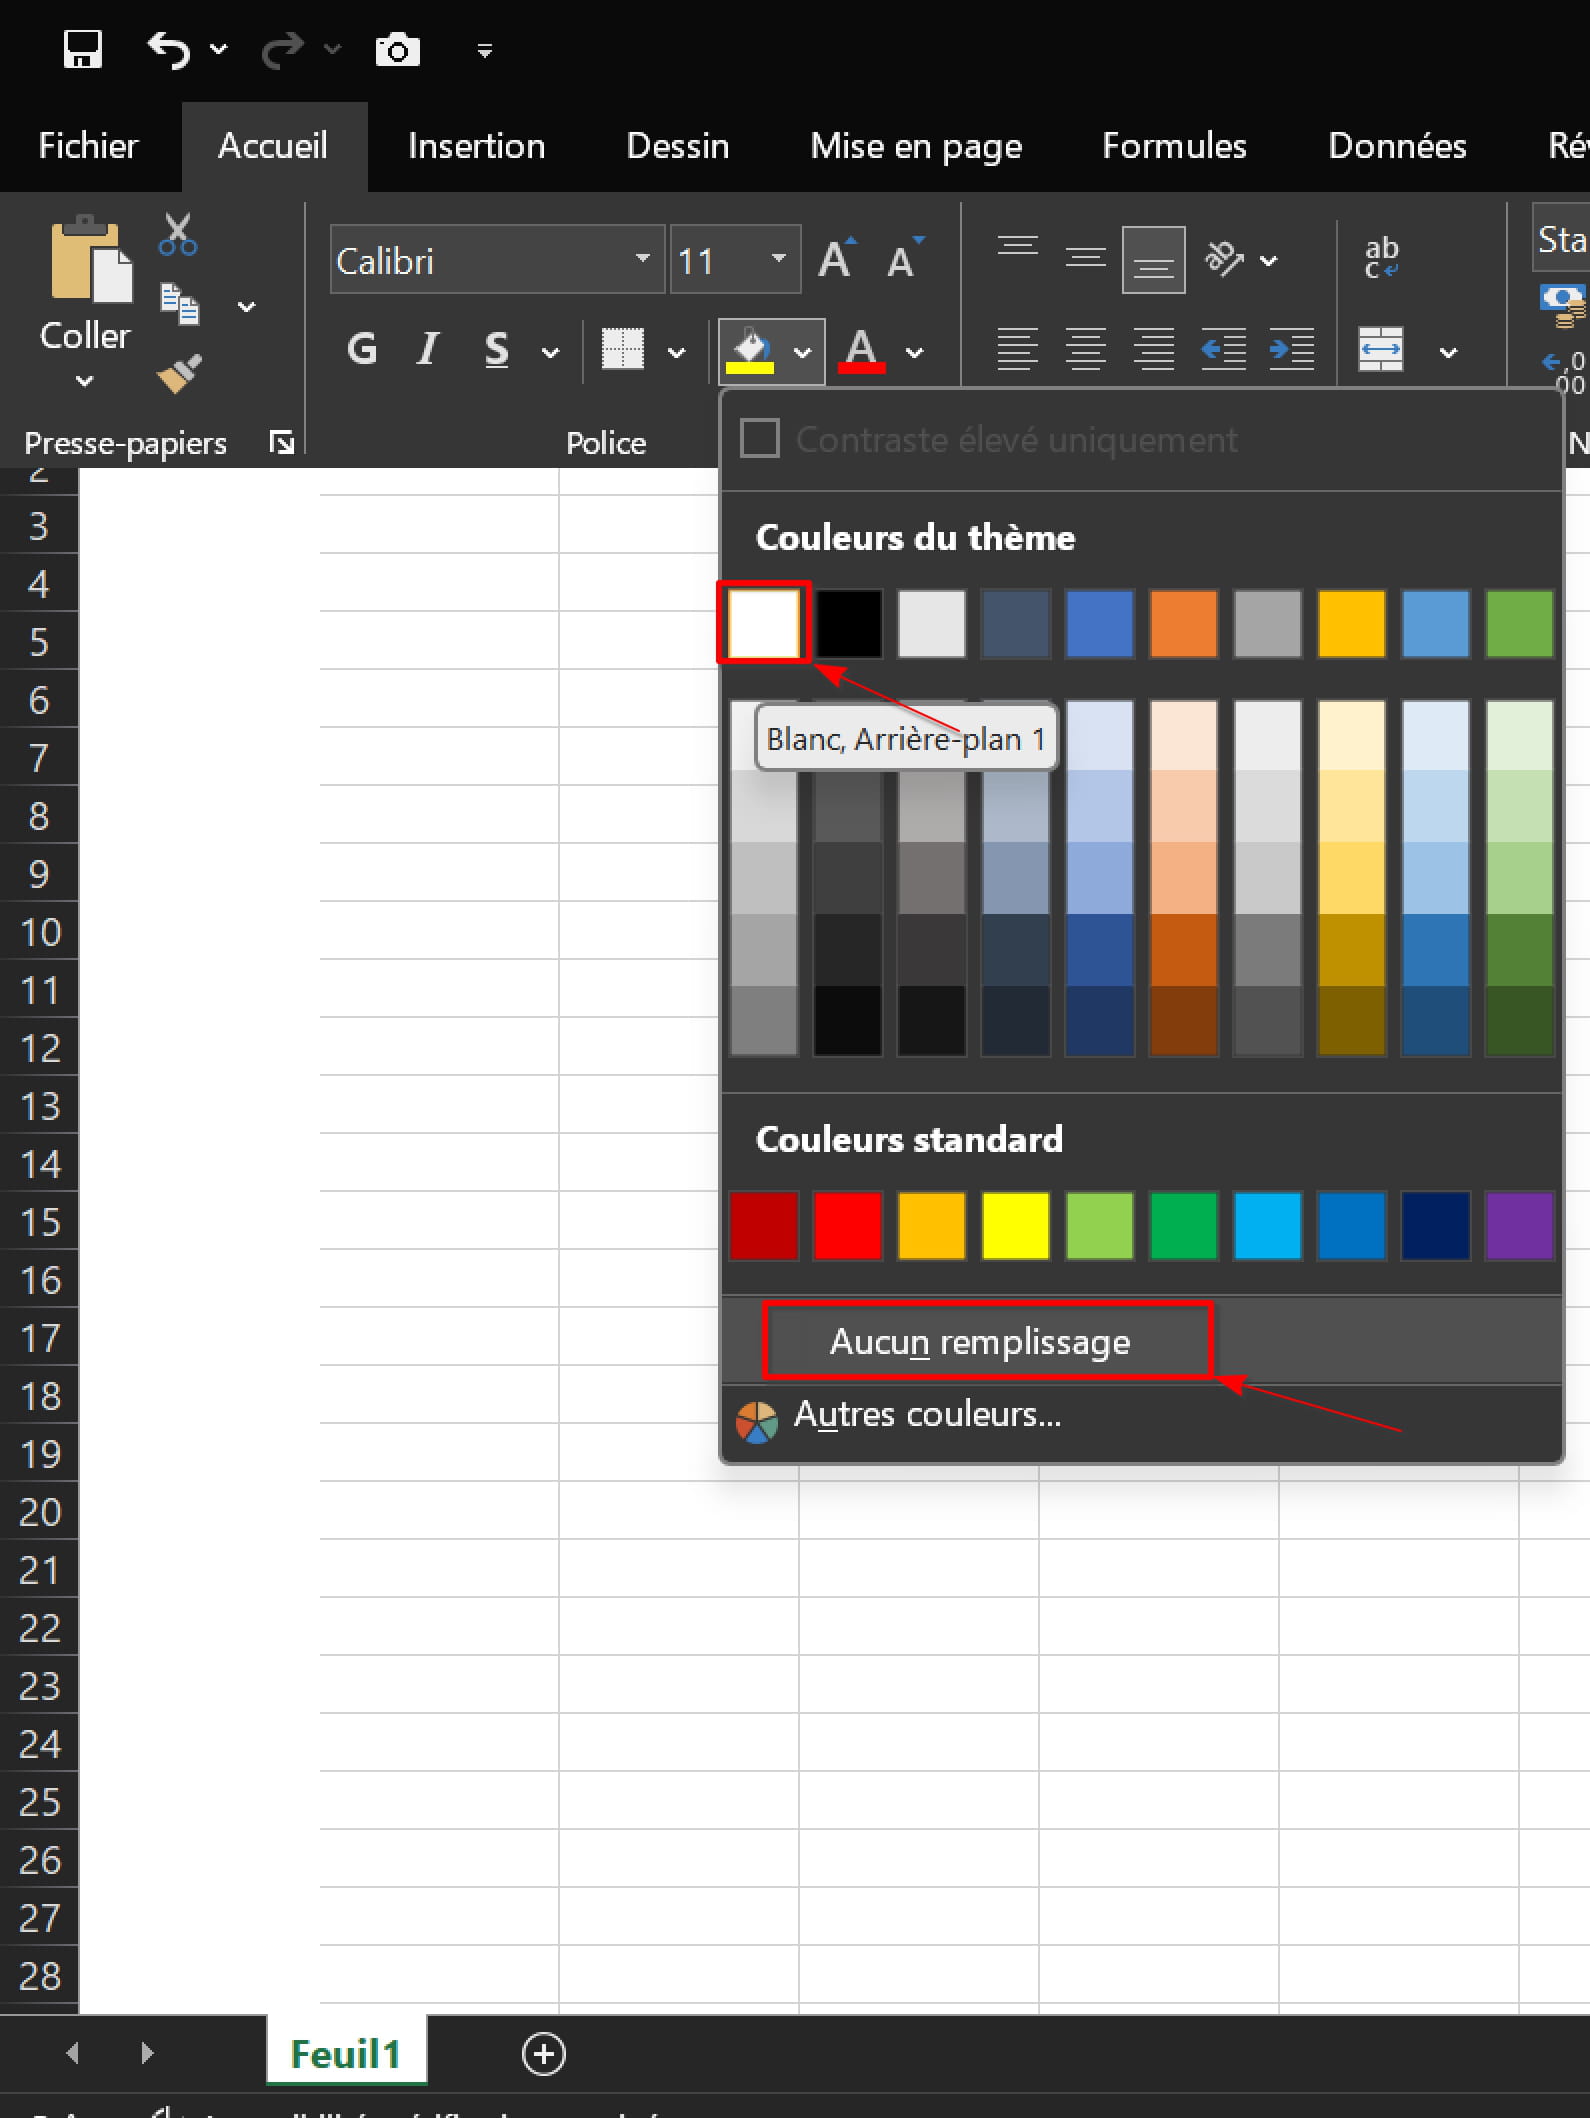The image size is (1590, 2118).
Task: Open the Insertion ribbon tab
Action: tap(476, 146)
